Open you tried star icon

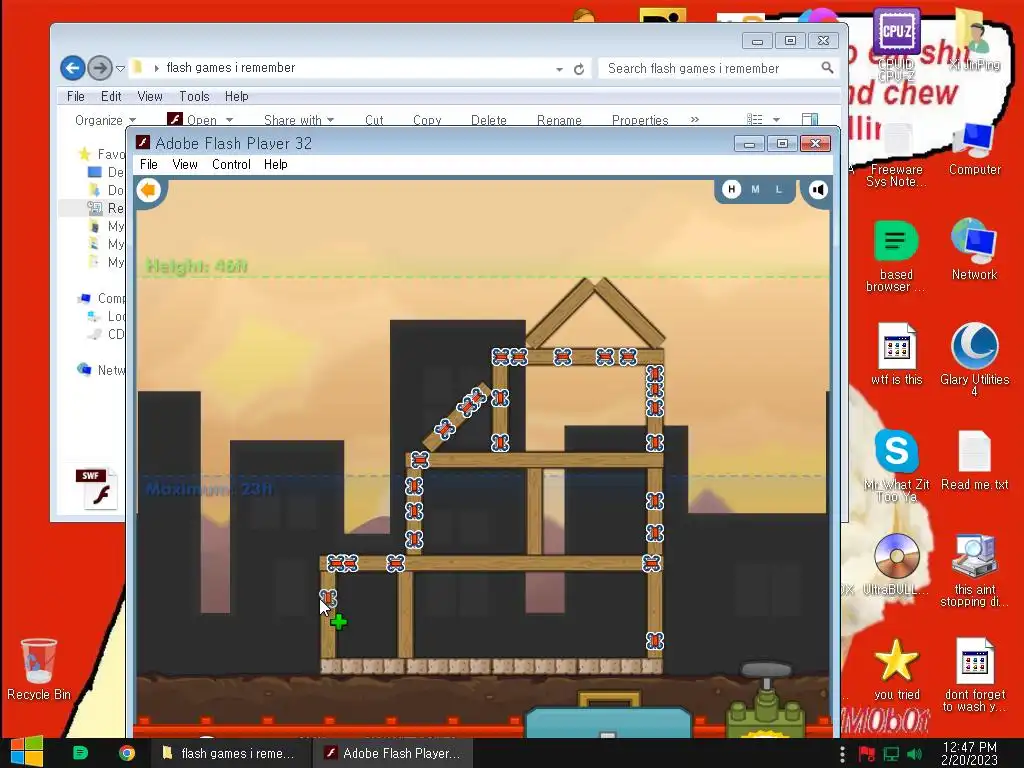tap(896, 669)
